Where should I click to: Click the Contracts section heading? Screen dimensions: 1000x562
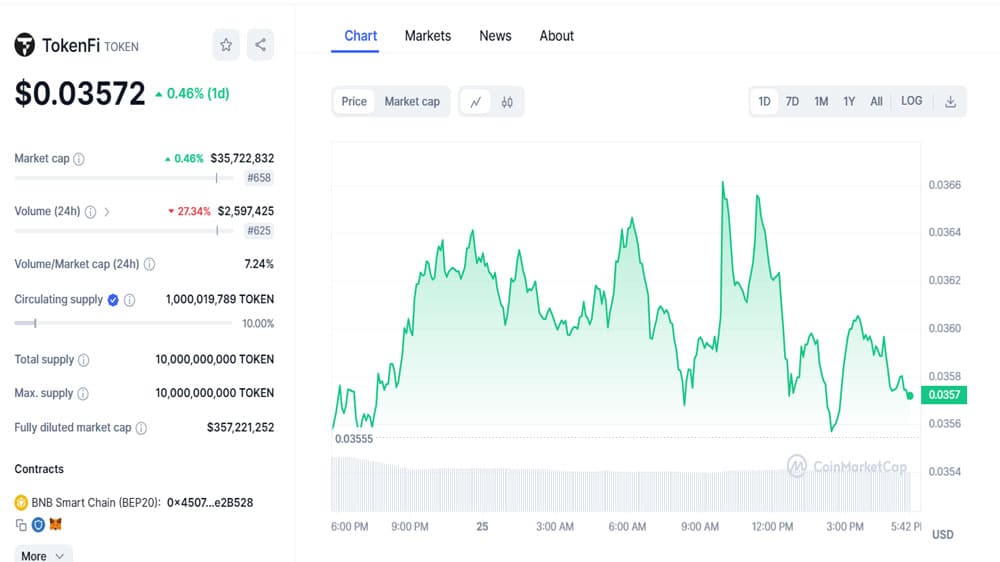click(x=39, y=469)
